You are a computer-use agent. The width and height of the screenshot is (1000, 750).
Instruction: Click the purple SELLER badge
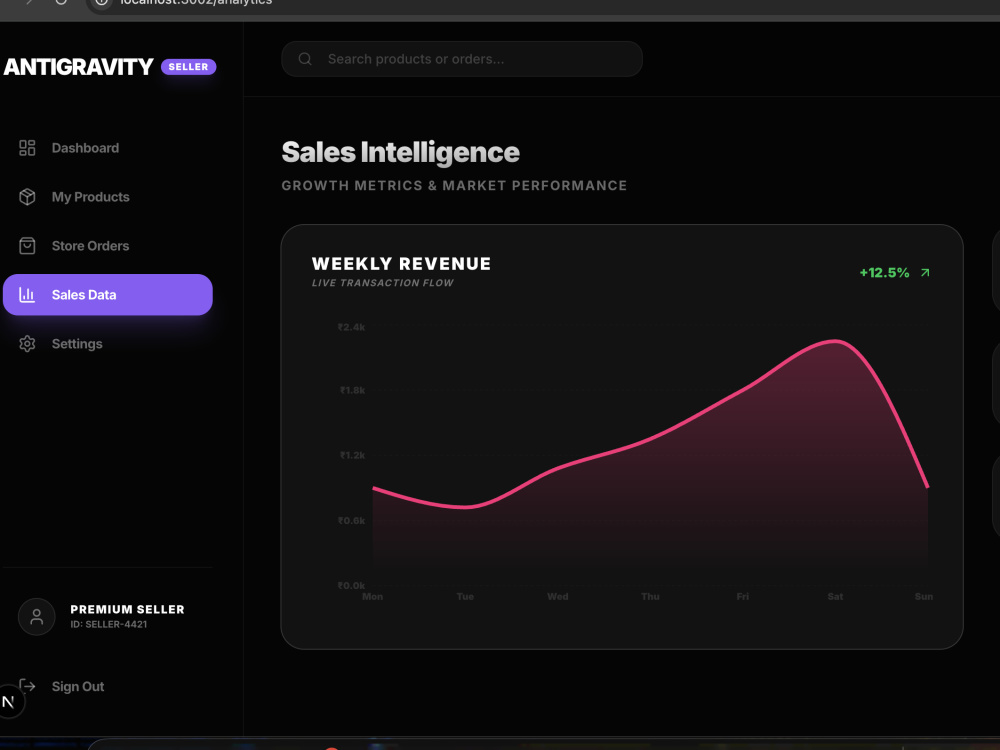tap(188, 67)
